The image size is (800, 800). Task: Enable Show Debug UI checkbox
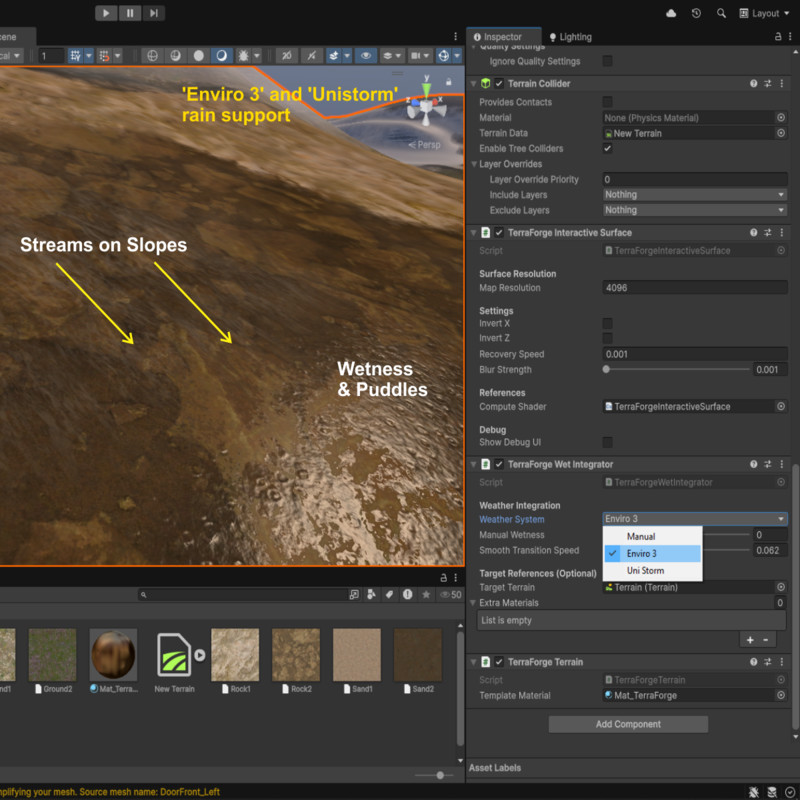tap(607, 442)
